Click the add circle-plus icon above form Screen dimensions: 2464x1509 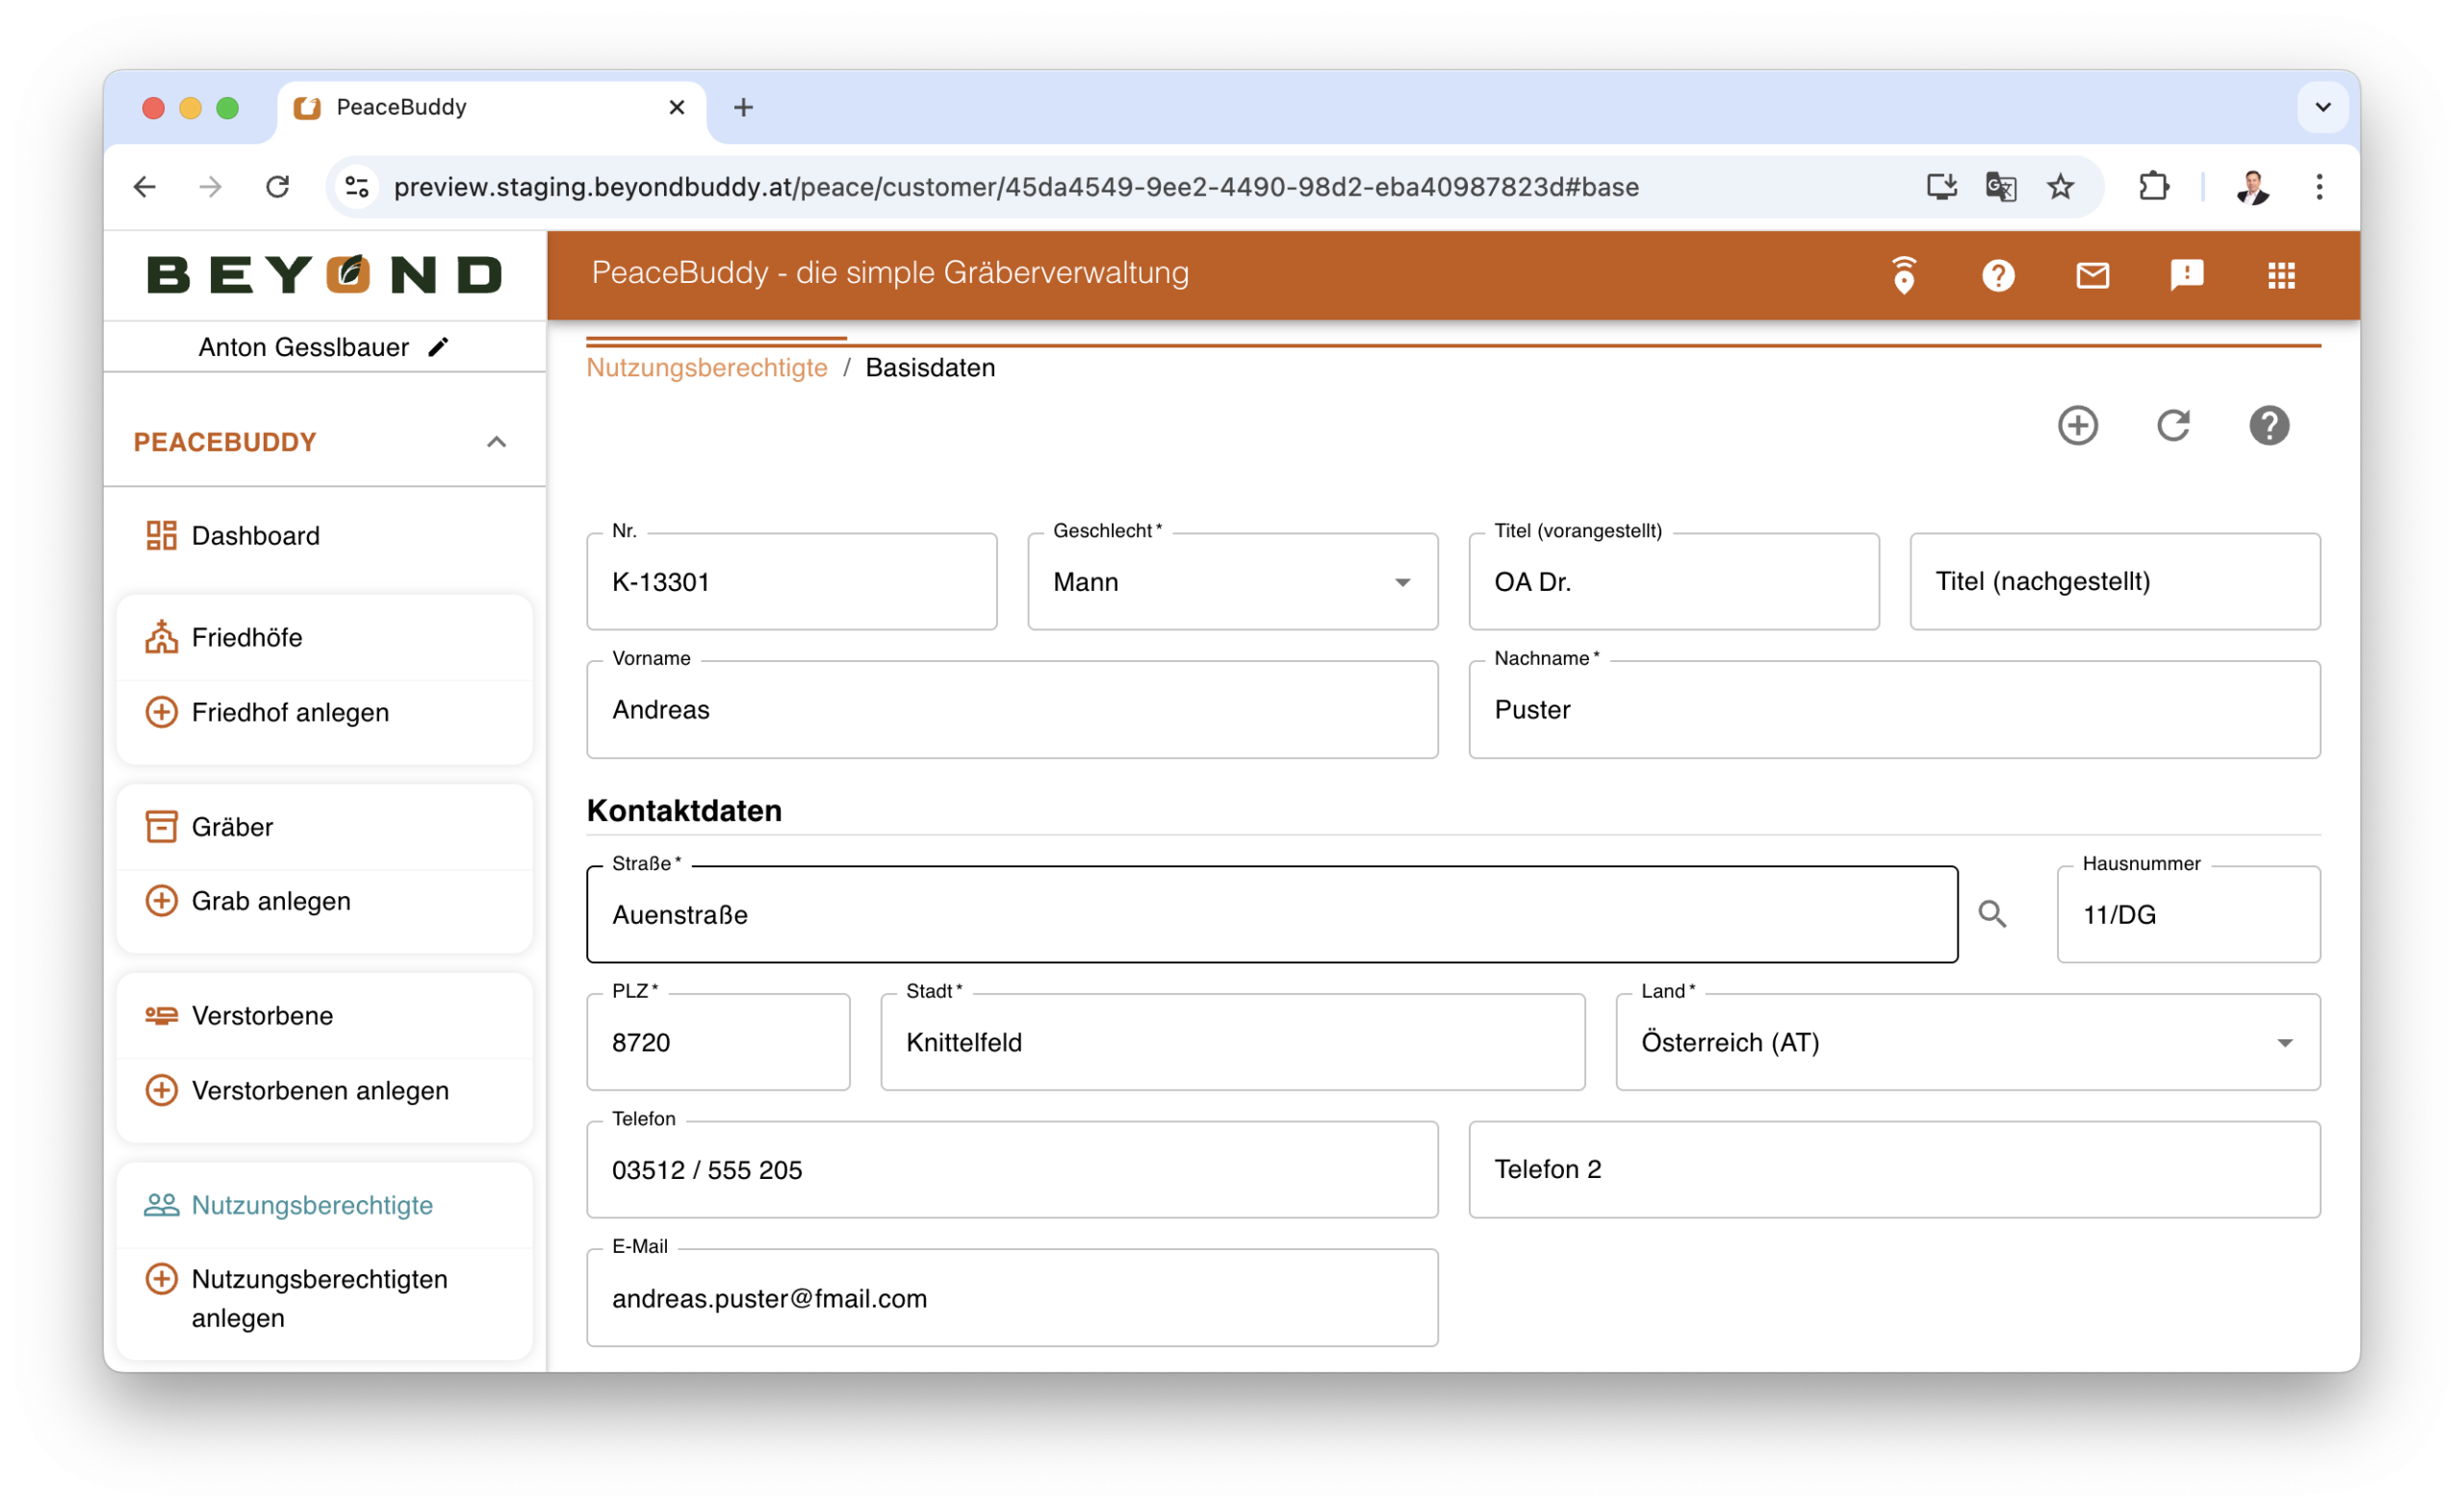[x=2077, y=426]
